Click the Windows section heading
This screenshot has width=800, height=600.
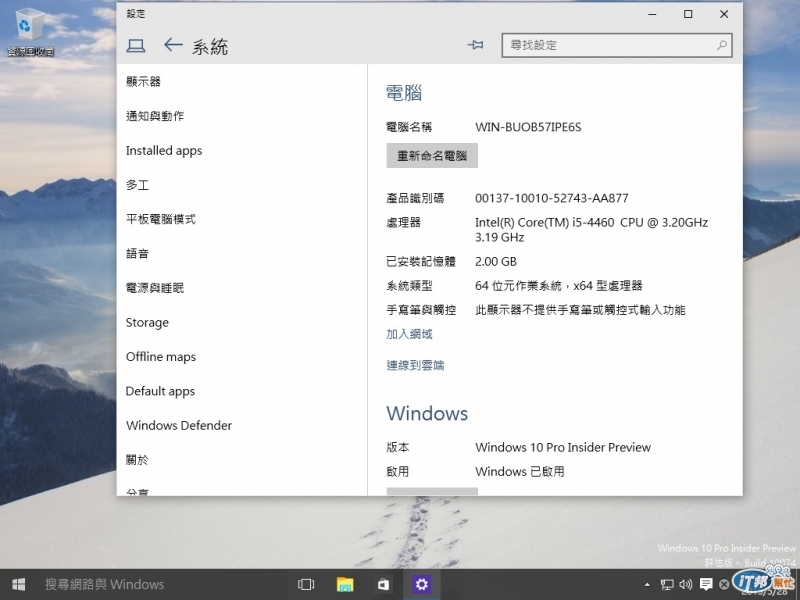pos(427,413)
